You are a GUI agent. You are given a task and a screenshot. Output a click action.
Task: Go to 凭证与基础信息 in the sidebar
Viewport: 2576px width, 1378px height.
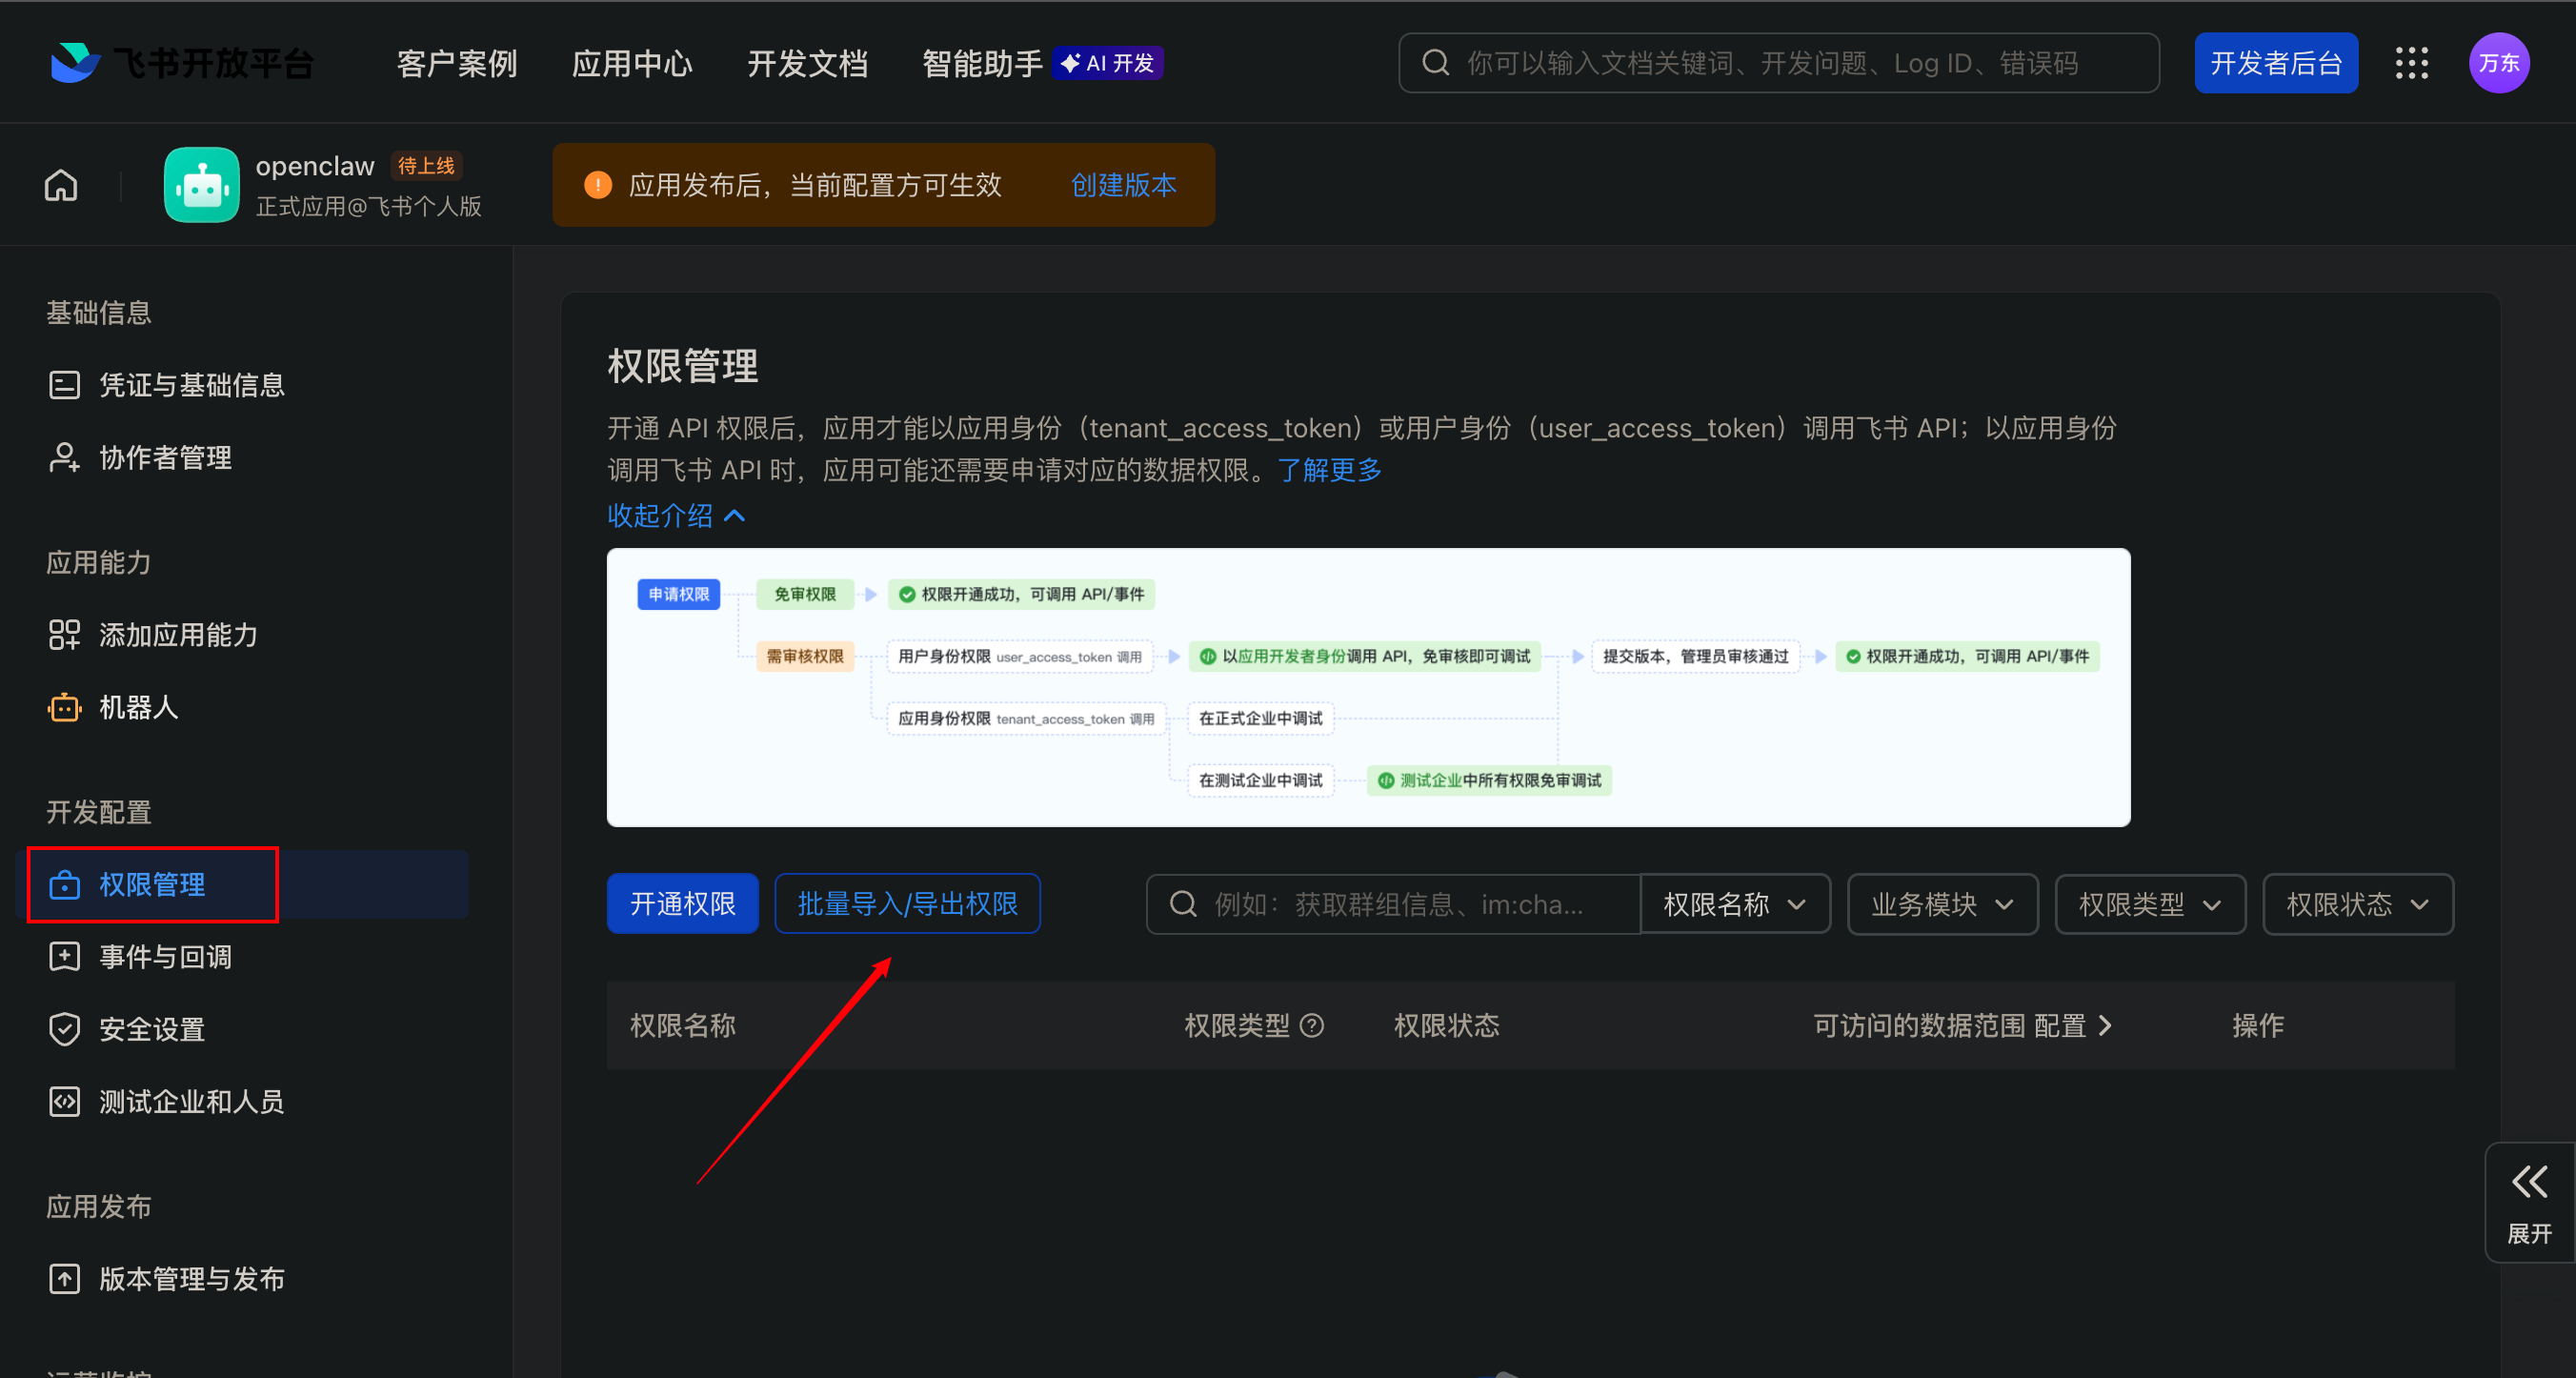[191, 385]
